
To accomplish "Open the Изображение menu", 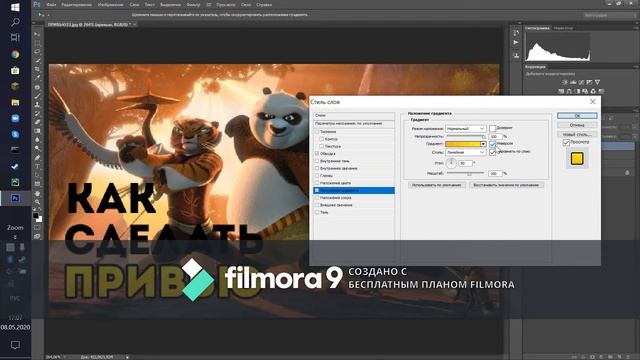I will 110,5.
